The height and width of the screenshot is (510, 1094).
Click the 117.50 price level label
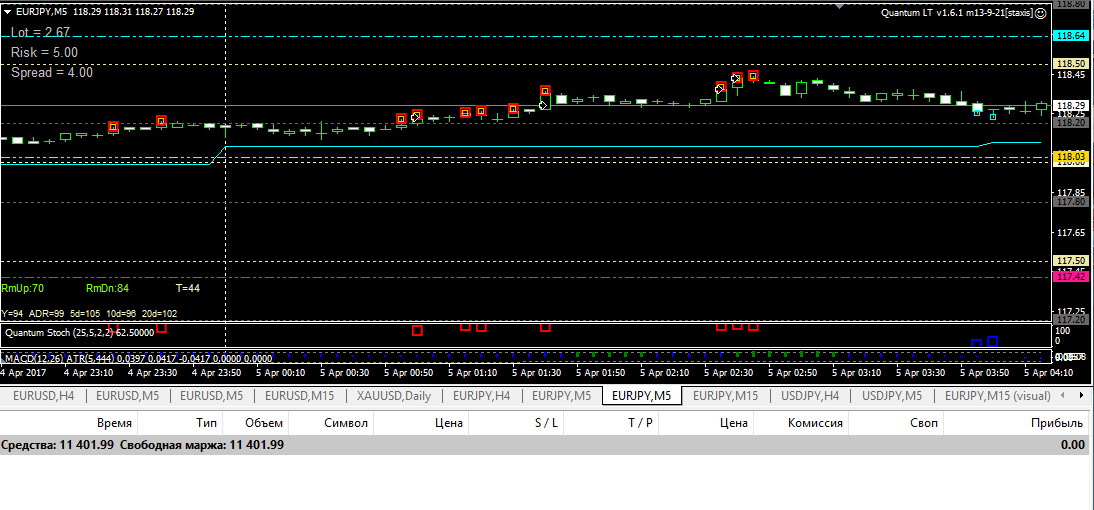(x=1071, y=260)
